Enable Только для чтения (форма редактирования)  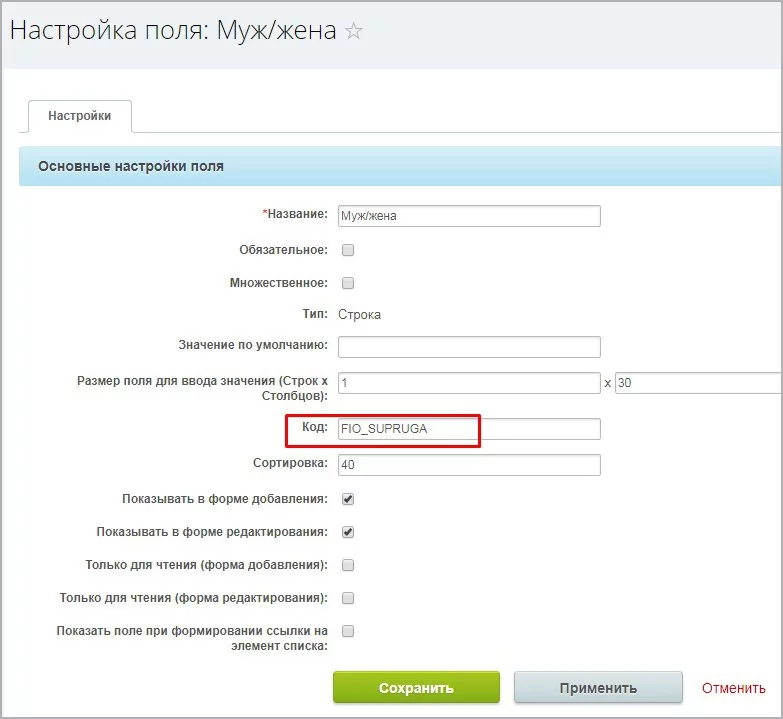tap(348, 598)
